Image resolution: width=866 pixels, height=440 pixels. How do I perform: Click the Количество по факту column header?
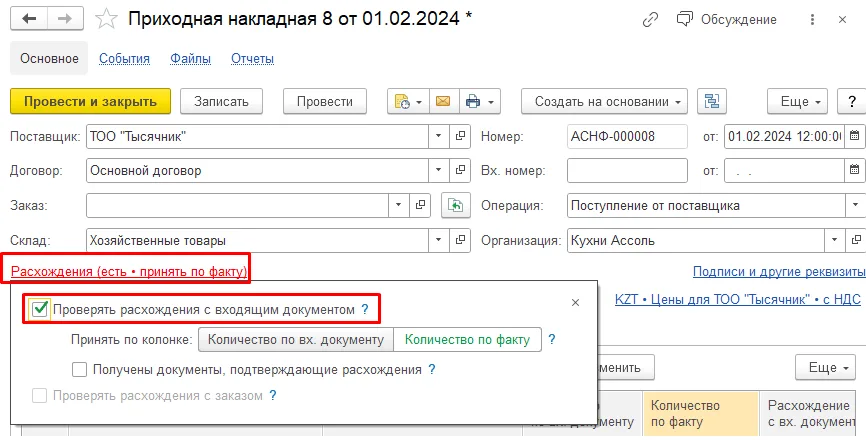(701, 414)
